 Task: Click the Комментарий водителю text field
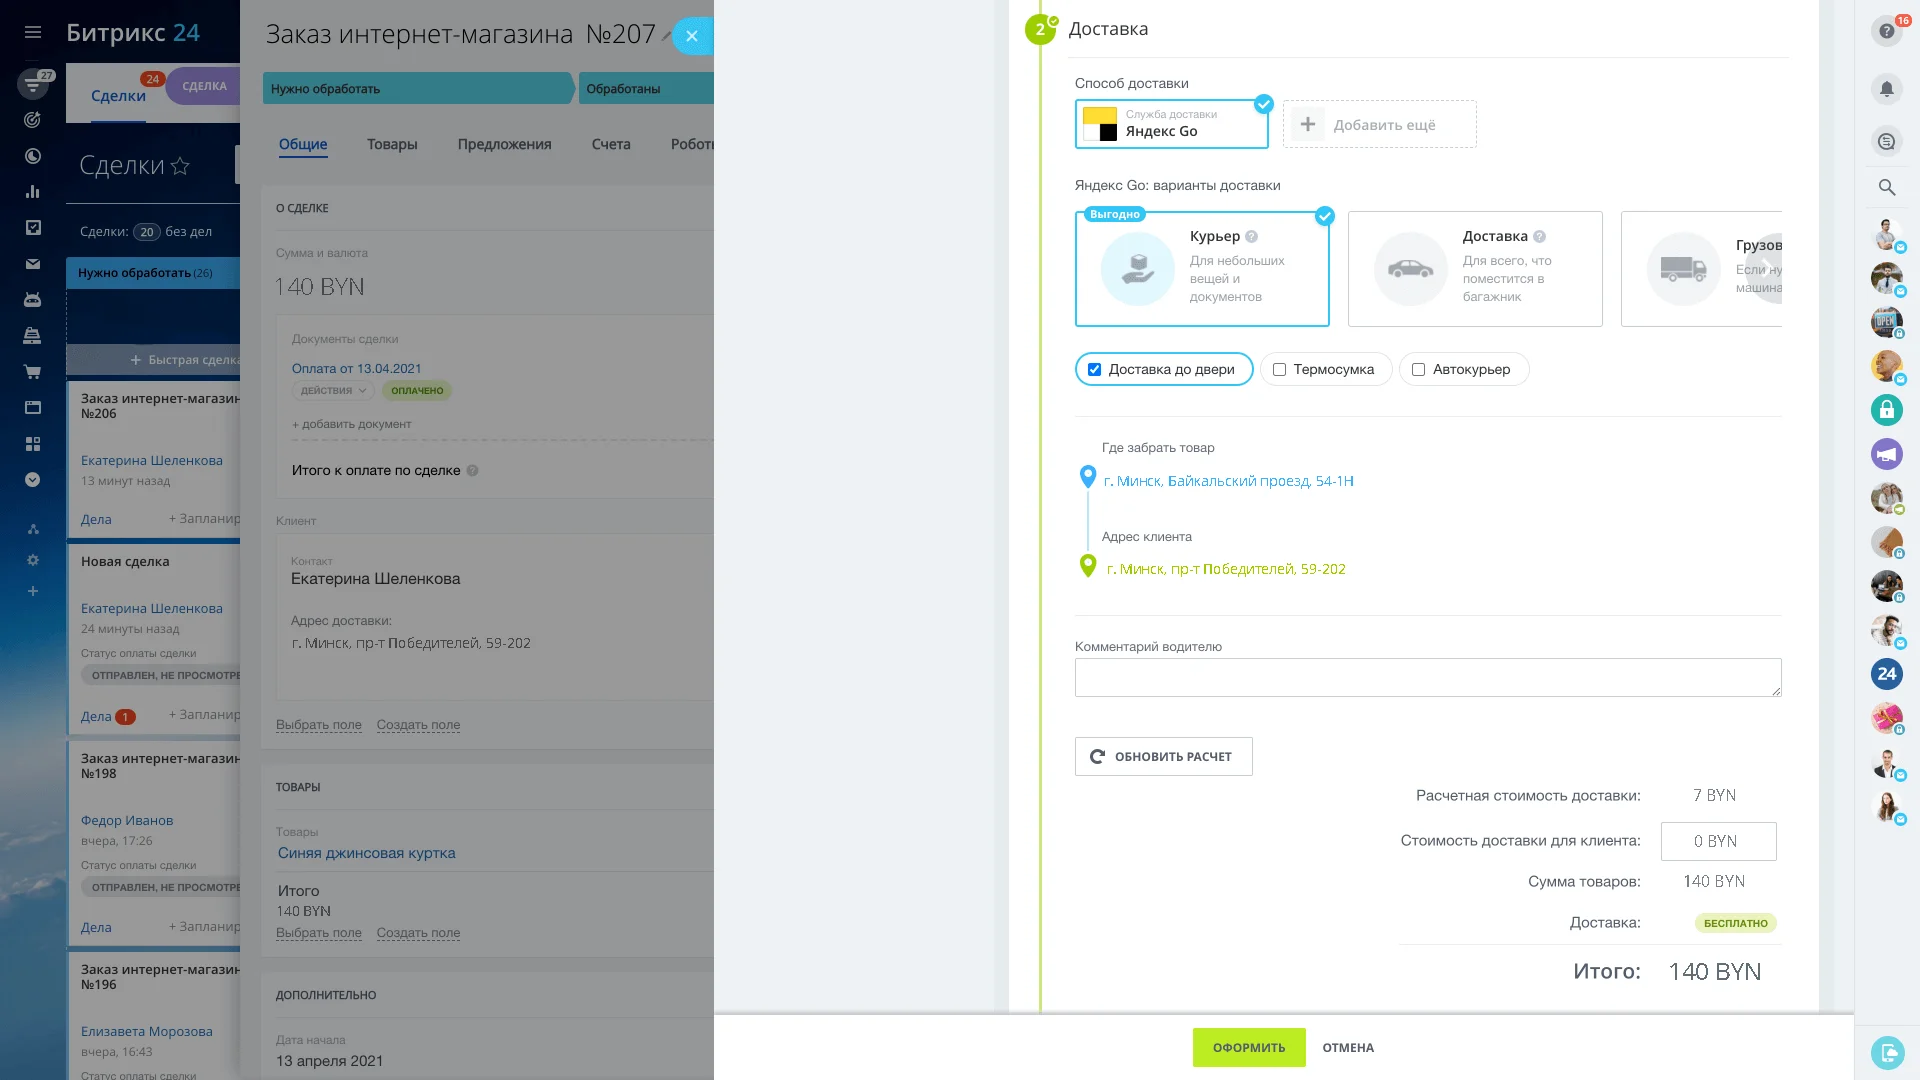[1427, 677]
